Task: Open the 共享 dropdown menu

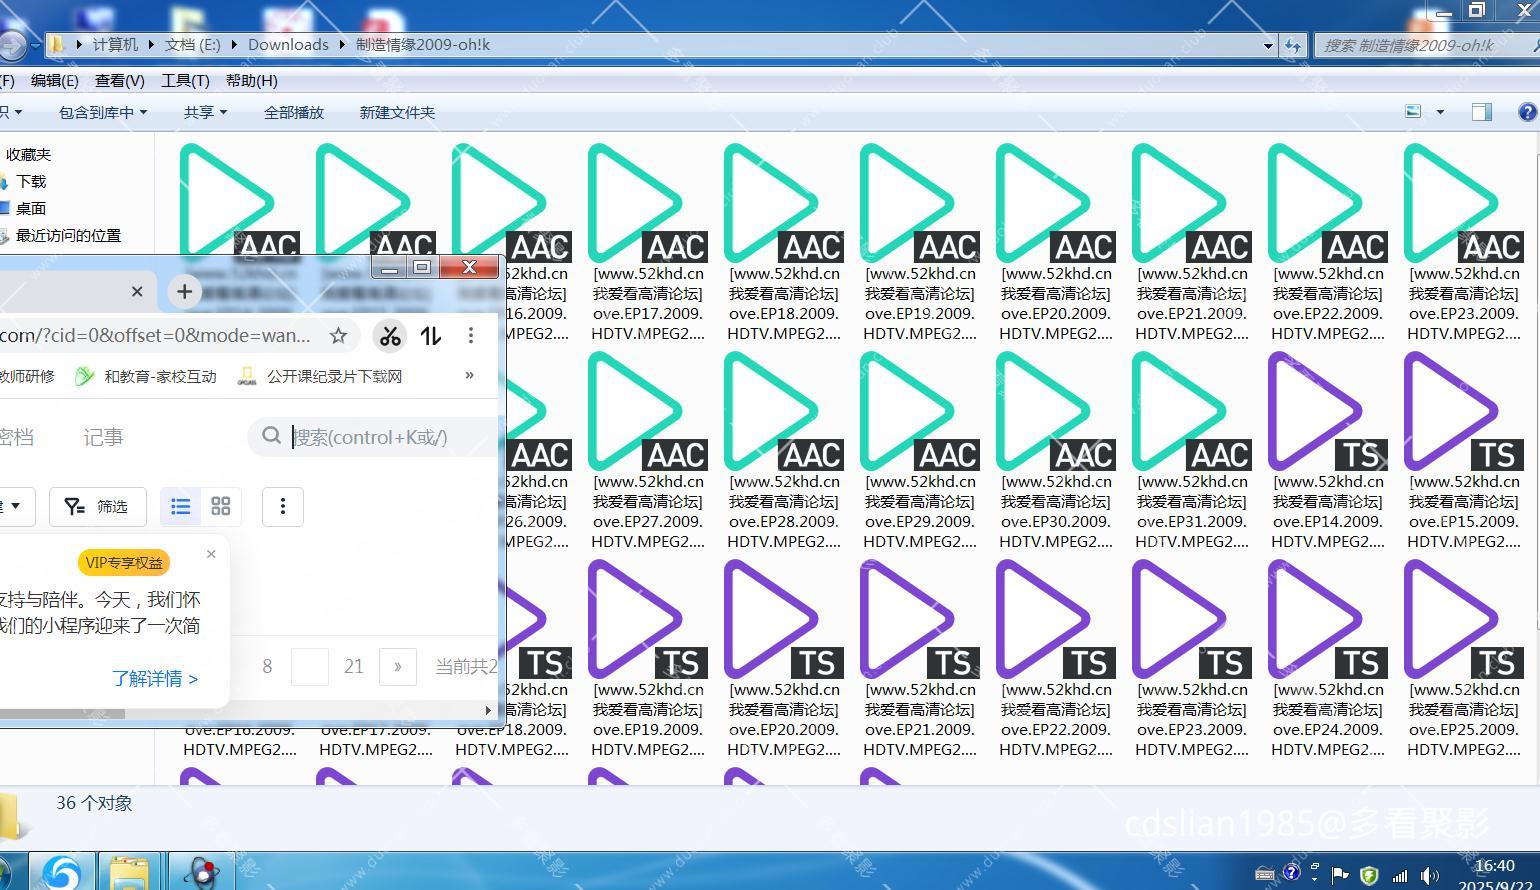Action: click(x=205, y=112)
